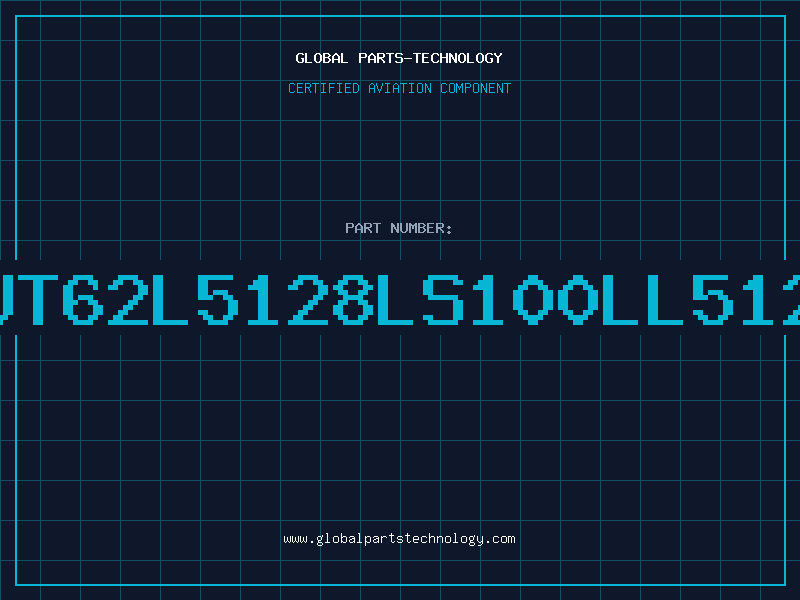Click the PART NUMBER: label
This screenshot has width=800, height=600.
399,228
